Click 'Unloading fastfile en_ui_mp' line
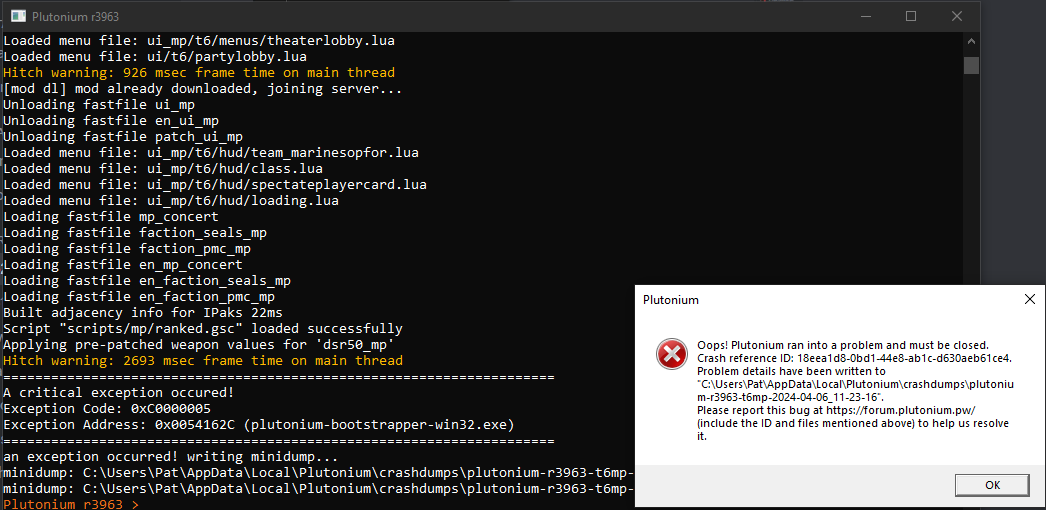 [x=111, y=121]
